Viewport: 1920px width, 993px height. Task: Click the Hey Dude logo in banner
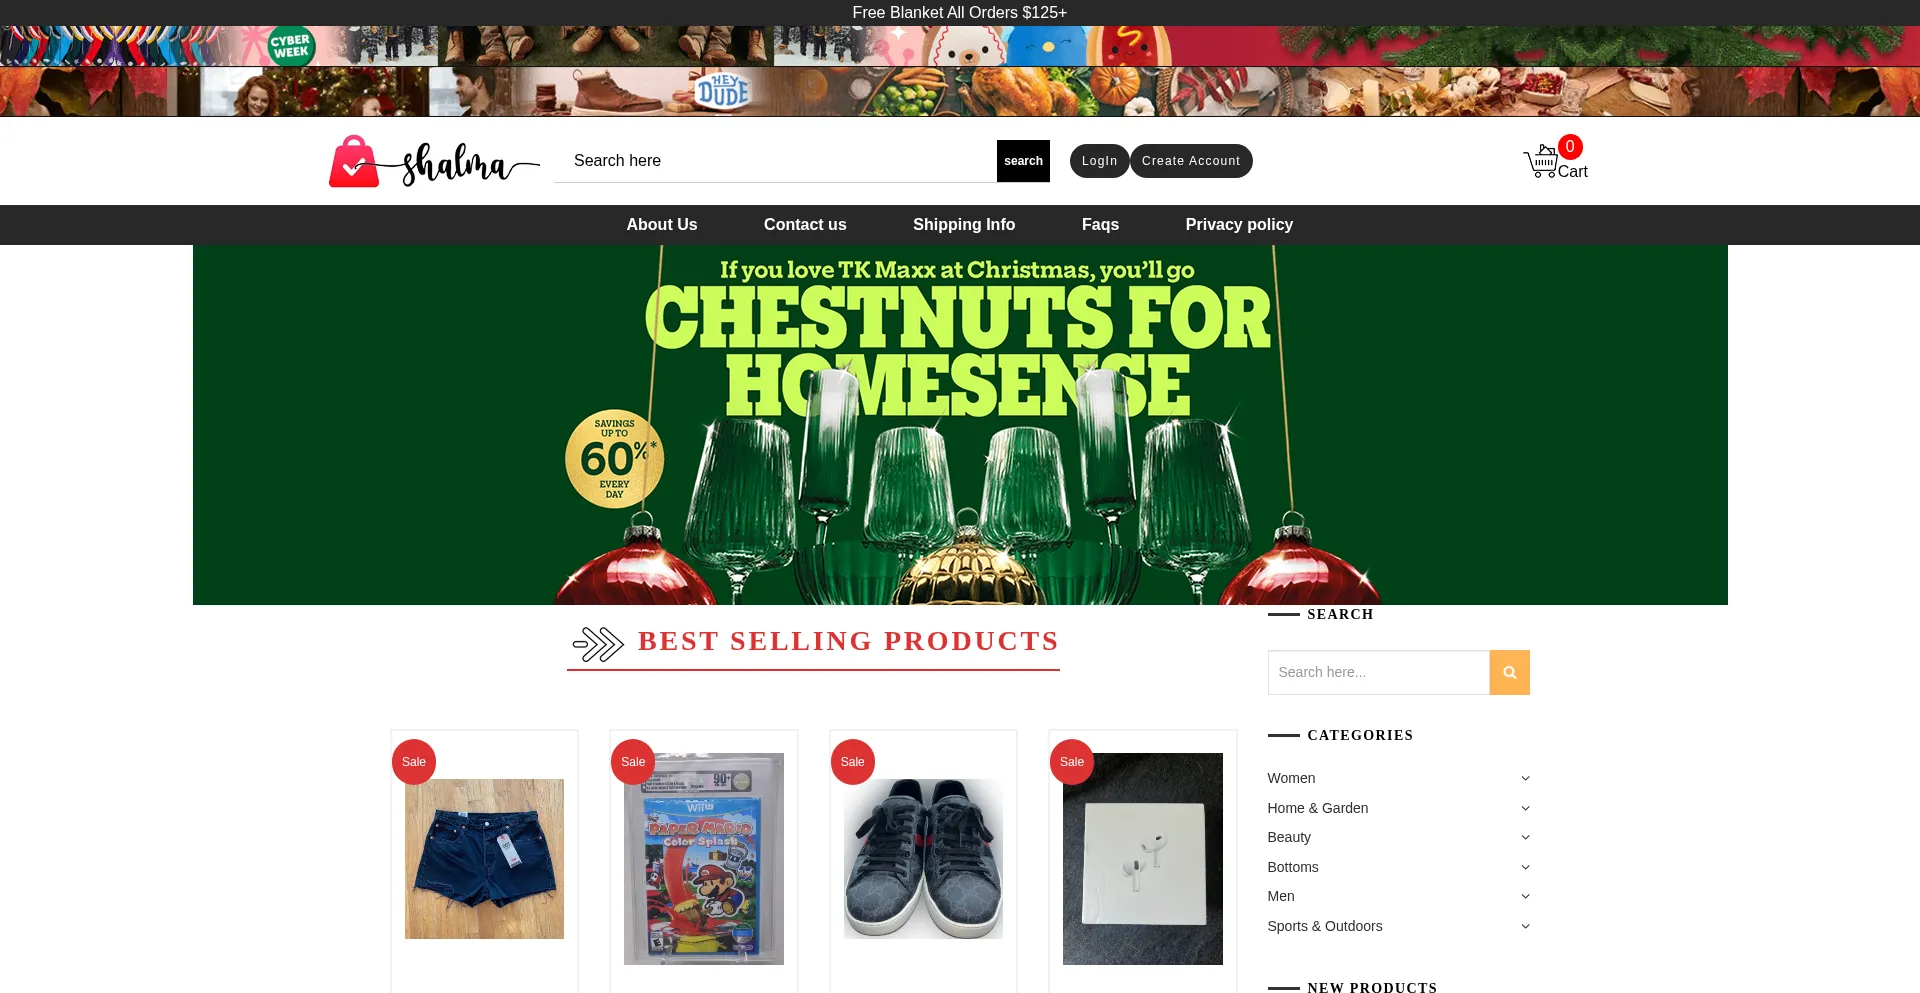click(x=722, y=91)
